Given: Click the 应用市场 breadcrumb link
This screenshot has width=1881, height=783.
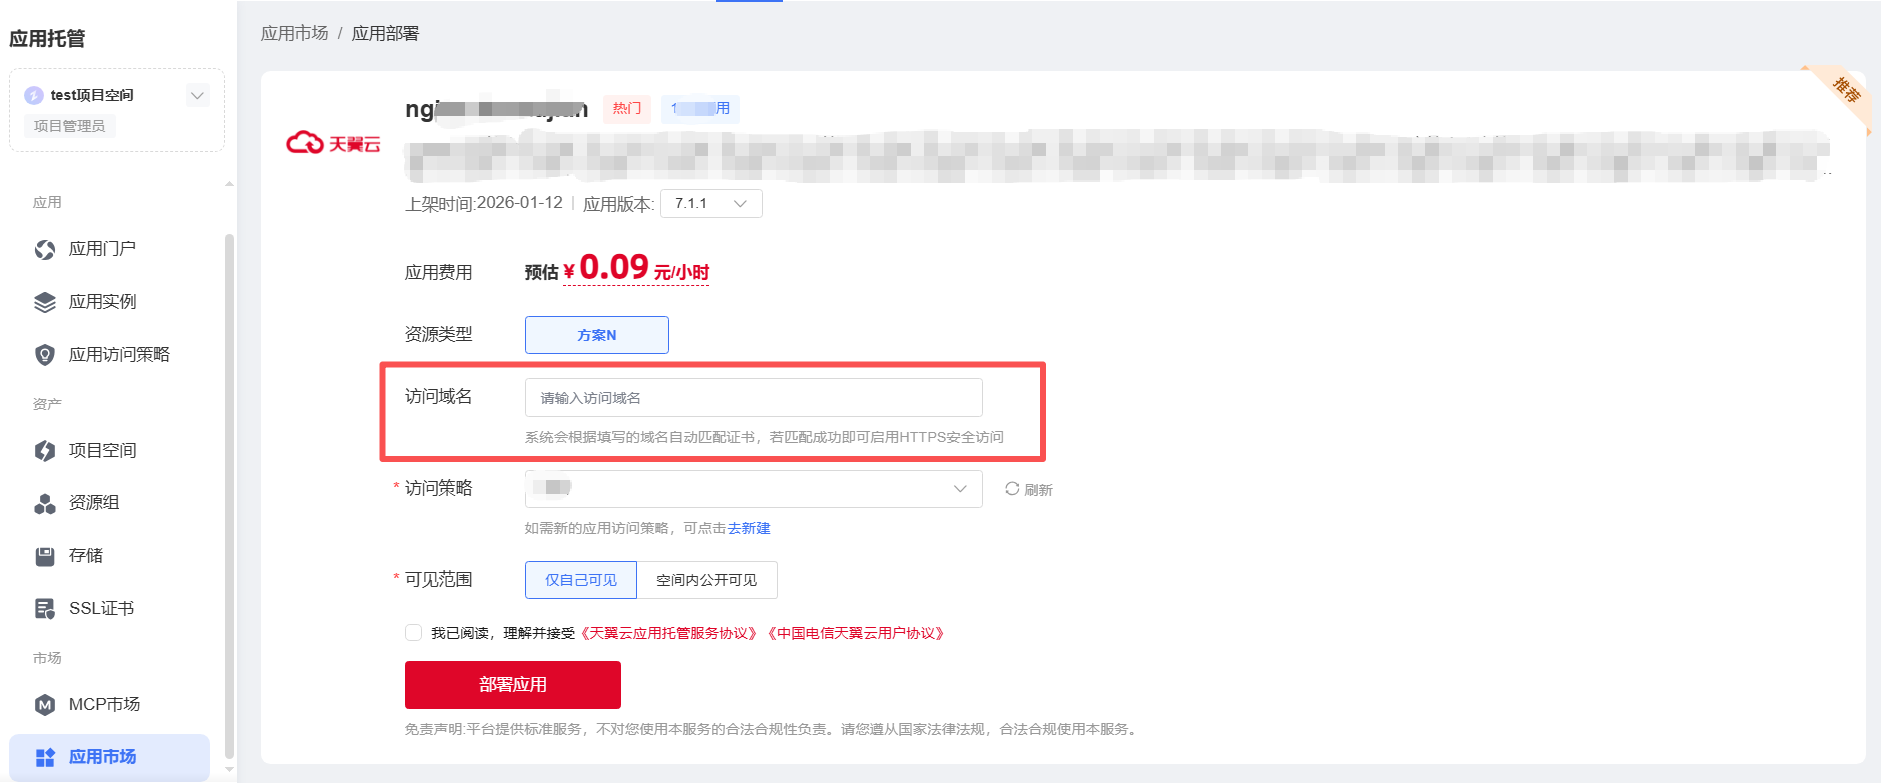Looking at the screenshot, I should [295, 33].
